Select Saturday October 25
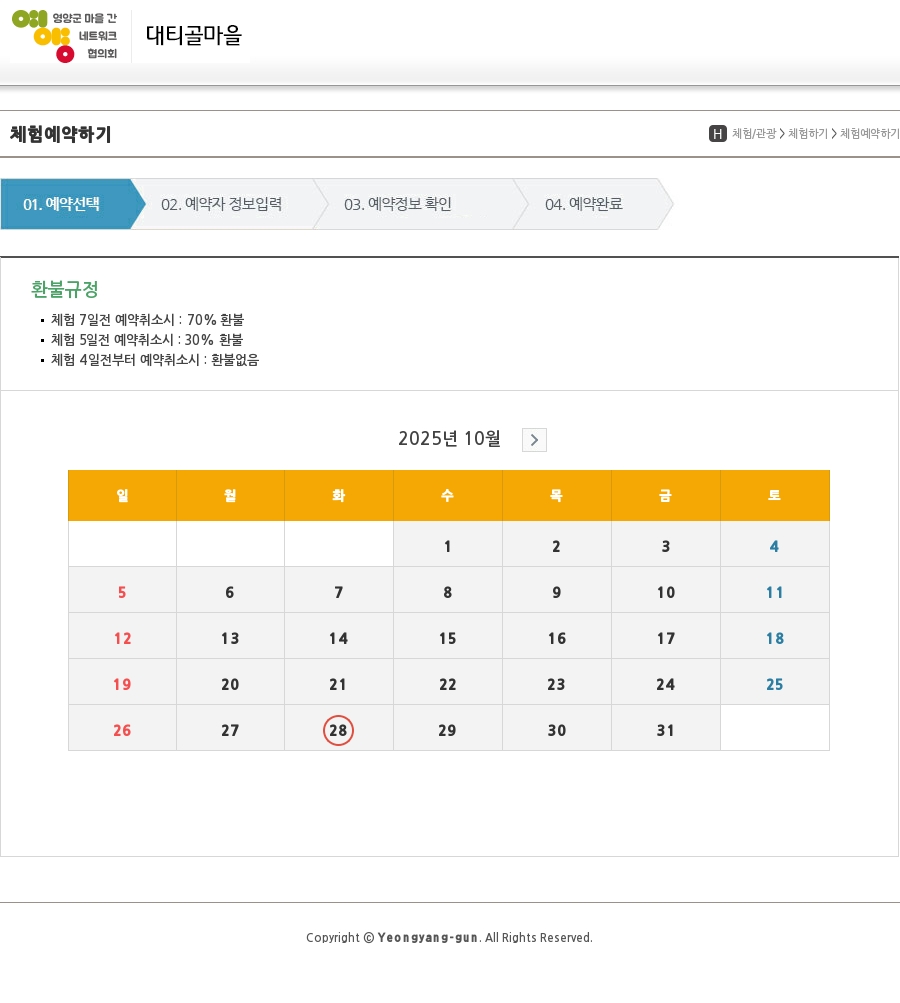The height and width of the screenshot is (1003, 900). tap(774, 685)
